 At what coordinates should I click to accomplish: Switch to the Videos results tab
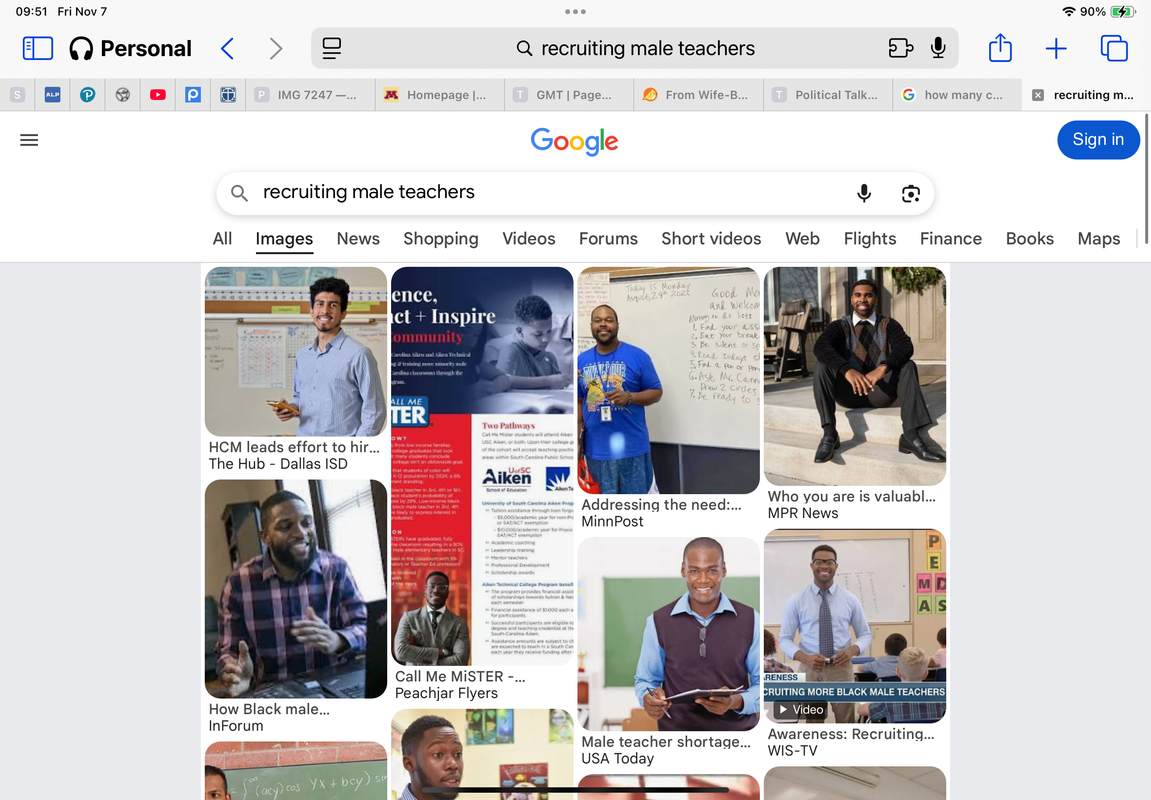(x=529, y=239)
